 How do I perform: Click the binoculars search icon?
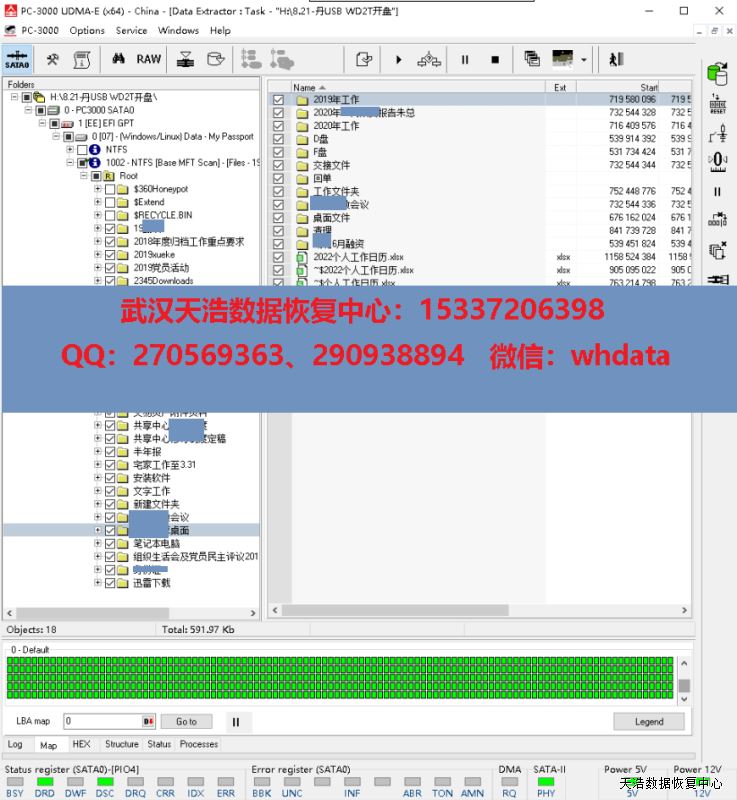coord(118,59)
